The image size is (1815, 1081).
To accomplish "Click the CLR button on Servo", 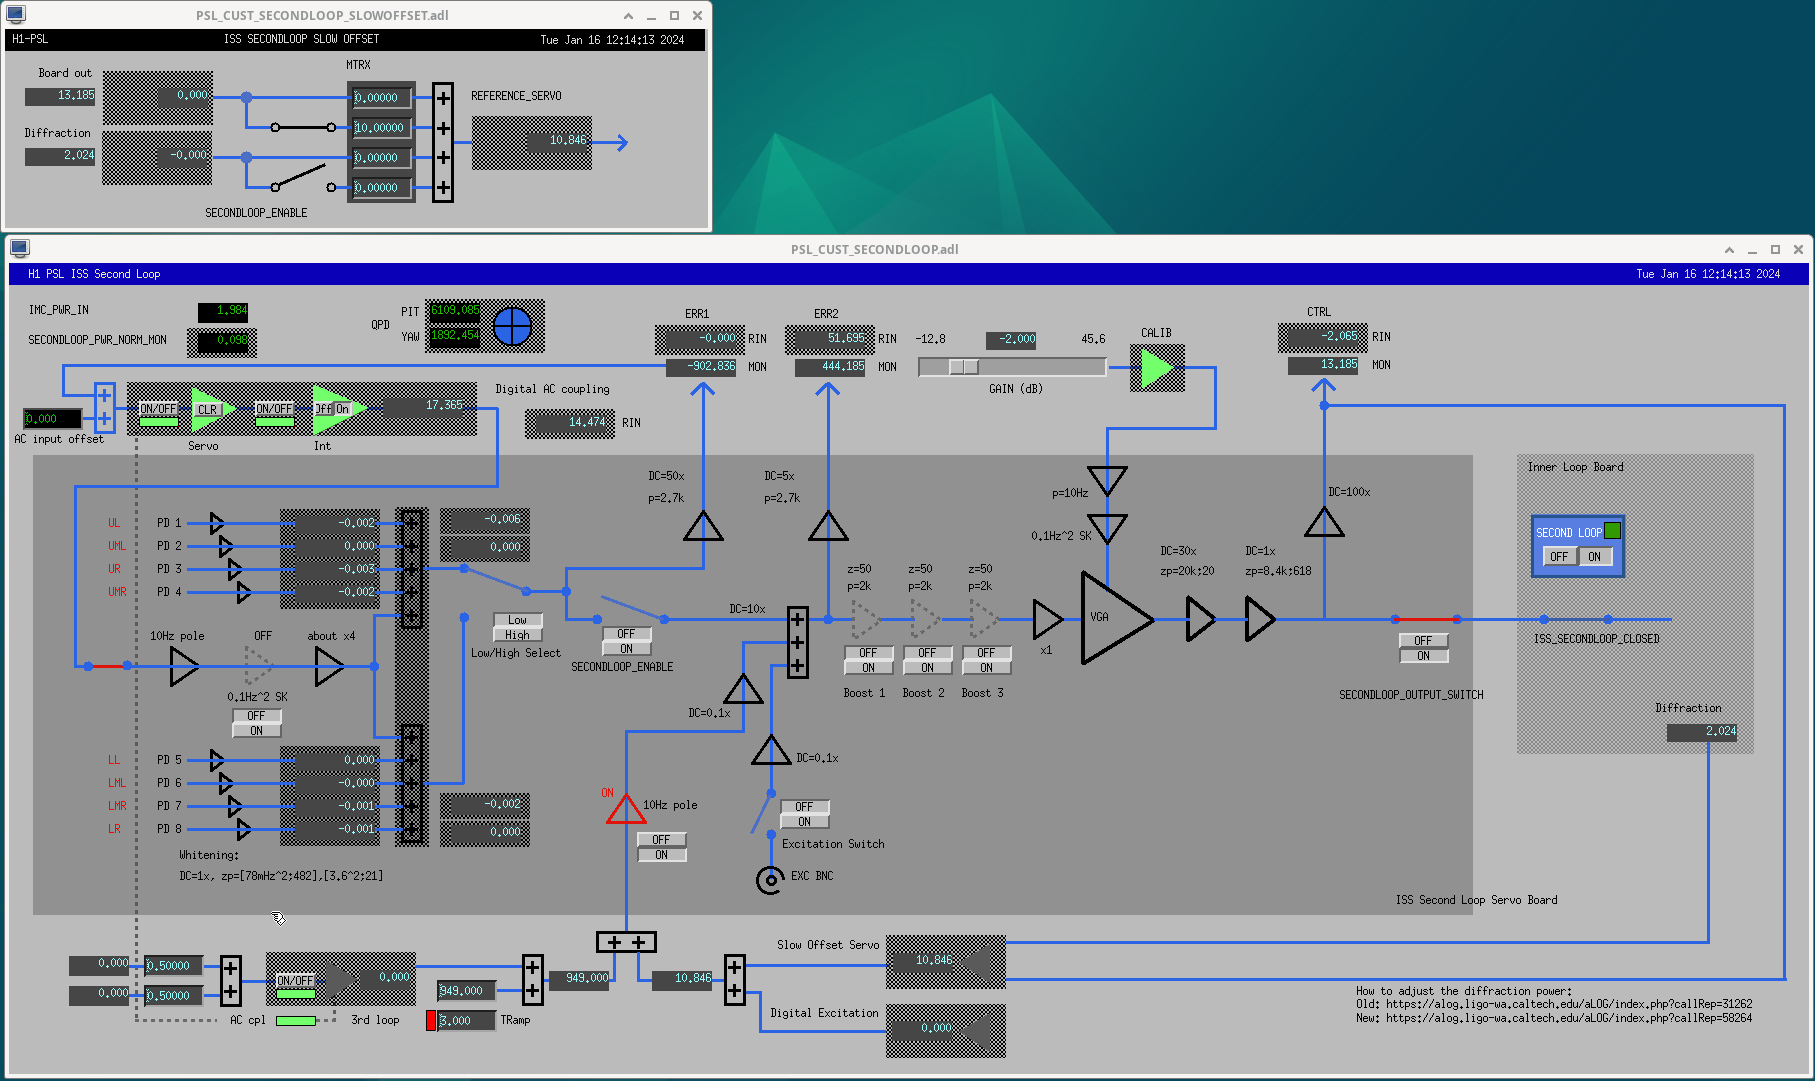I will (x=207, y=410).
